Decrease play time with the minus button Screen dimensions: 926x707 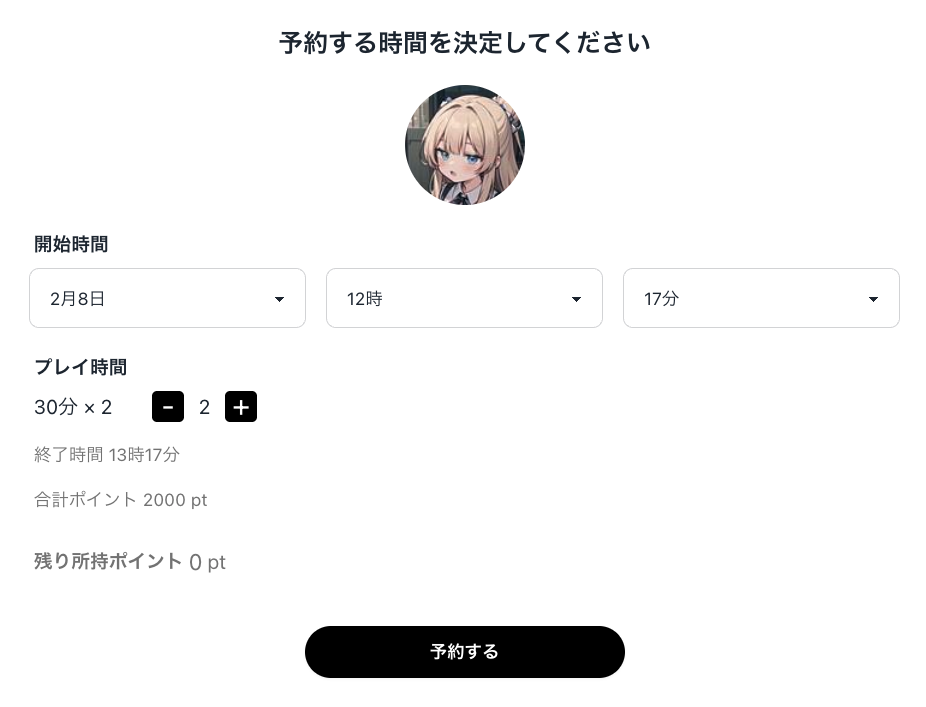(168, 406)
